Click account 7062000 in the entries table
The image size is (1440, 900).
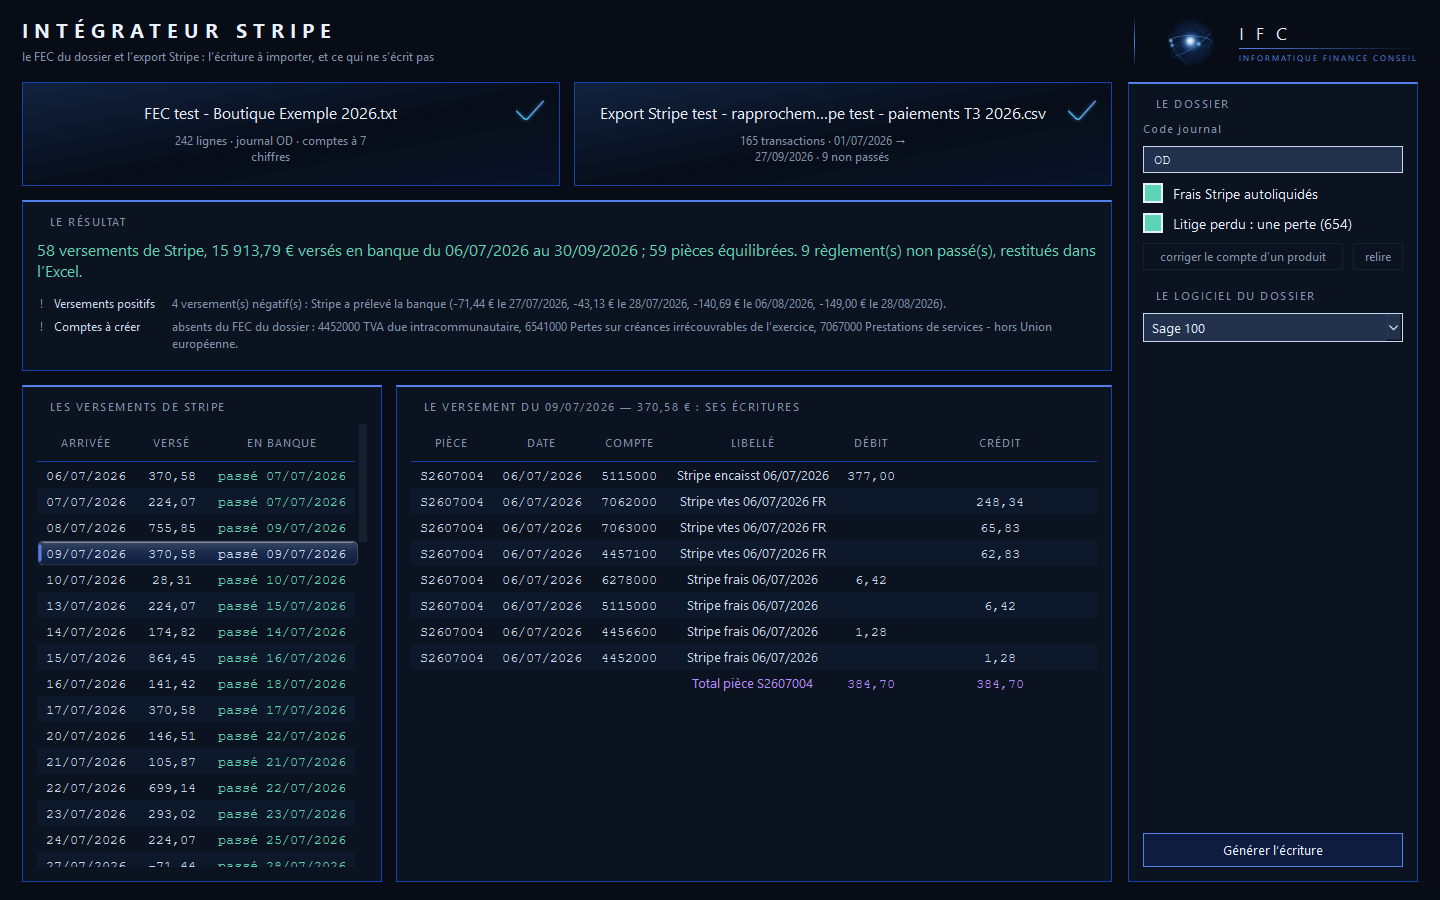[629, 502]
